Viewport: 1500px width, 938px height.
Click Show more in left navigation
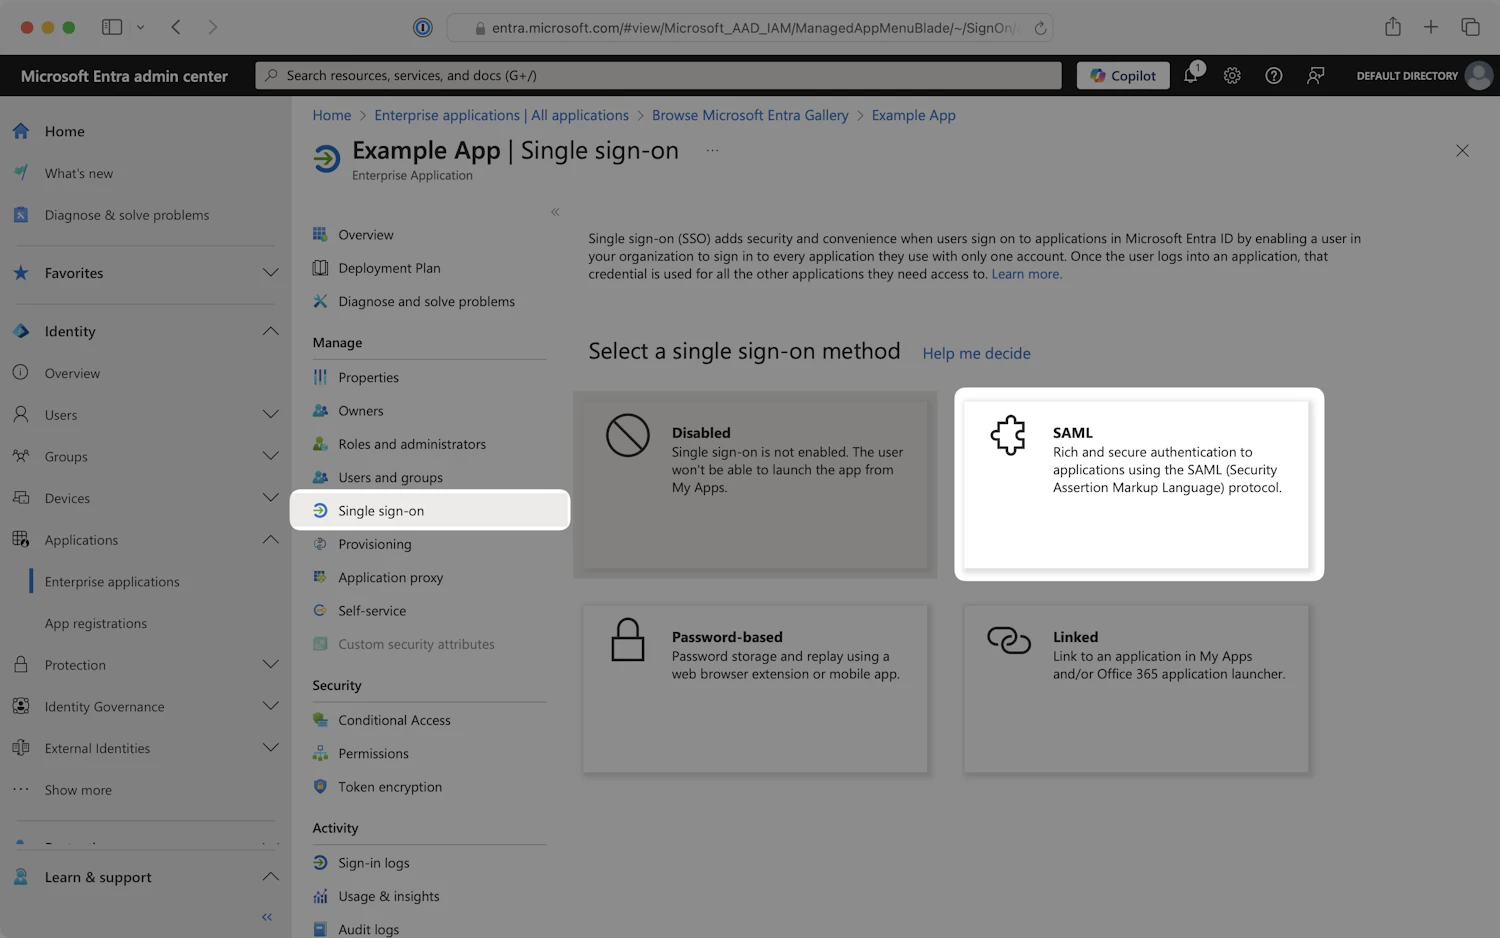(x=78, y=790)
